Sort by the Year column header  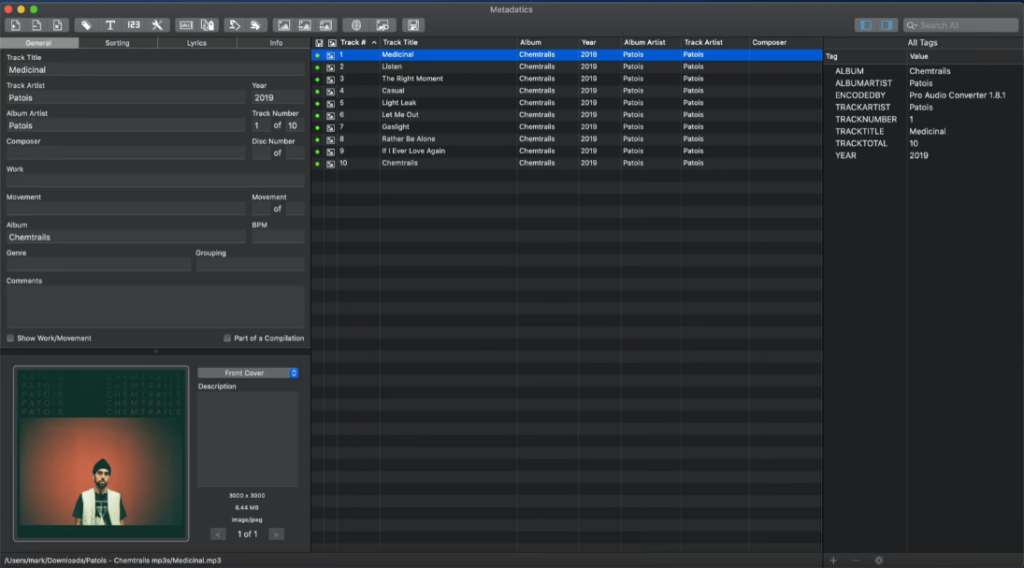pyautogui.click(x=599, y=42)
